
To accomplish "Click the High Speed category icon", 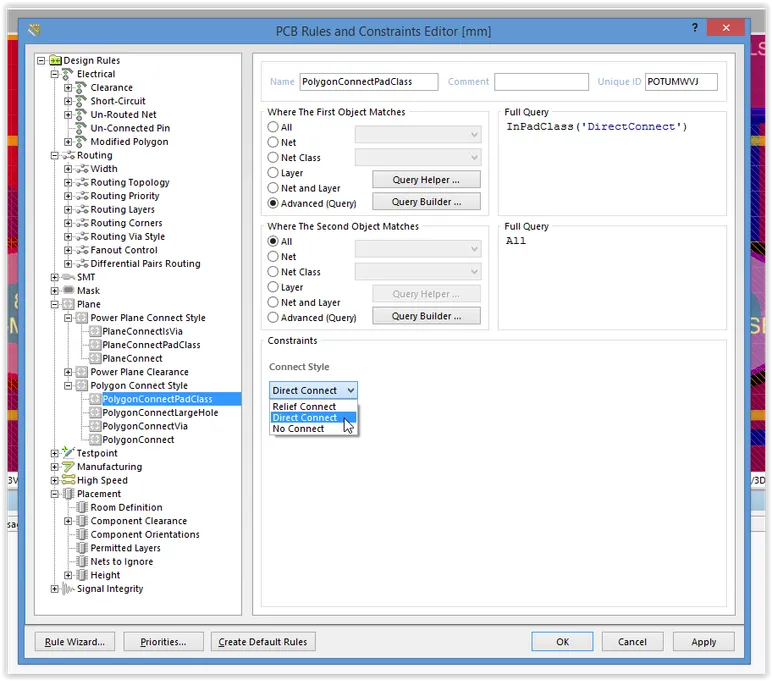I will (68, 480).
